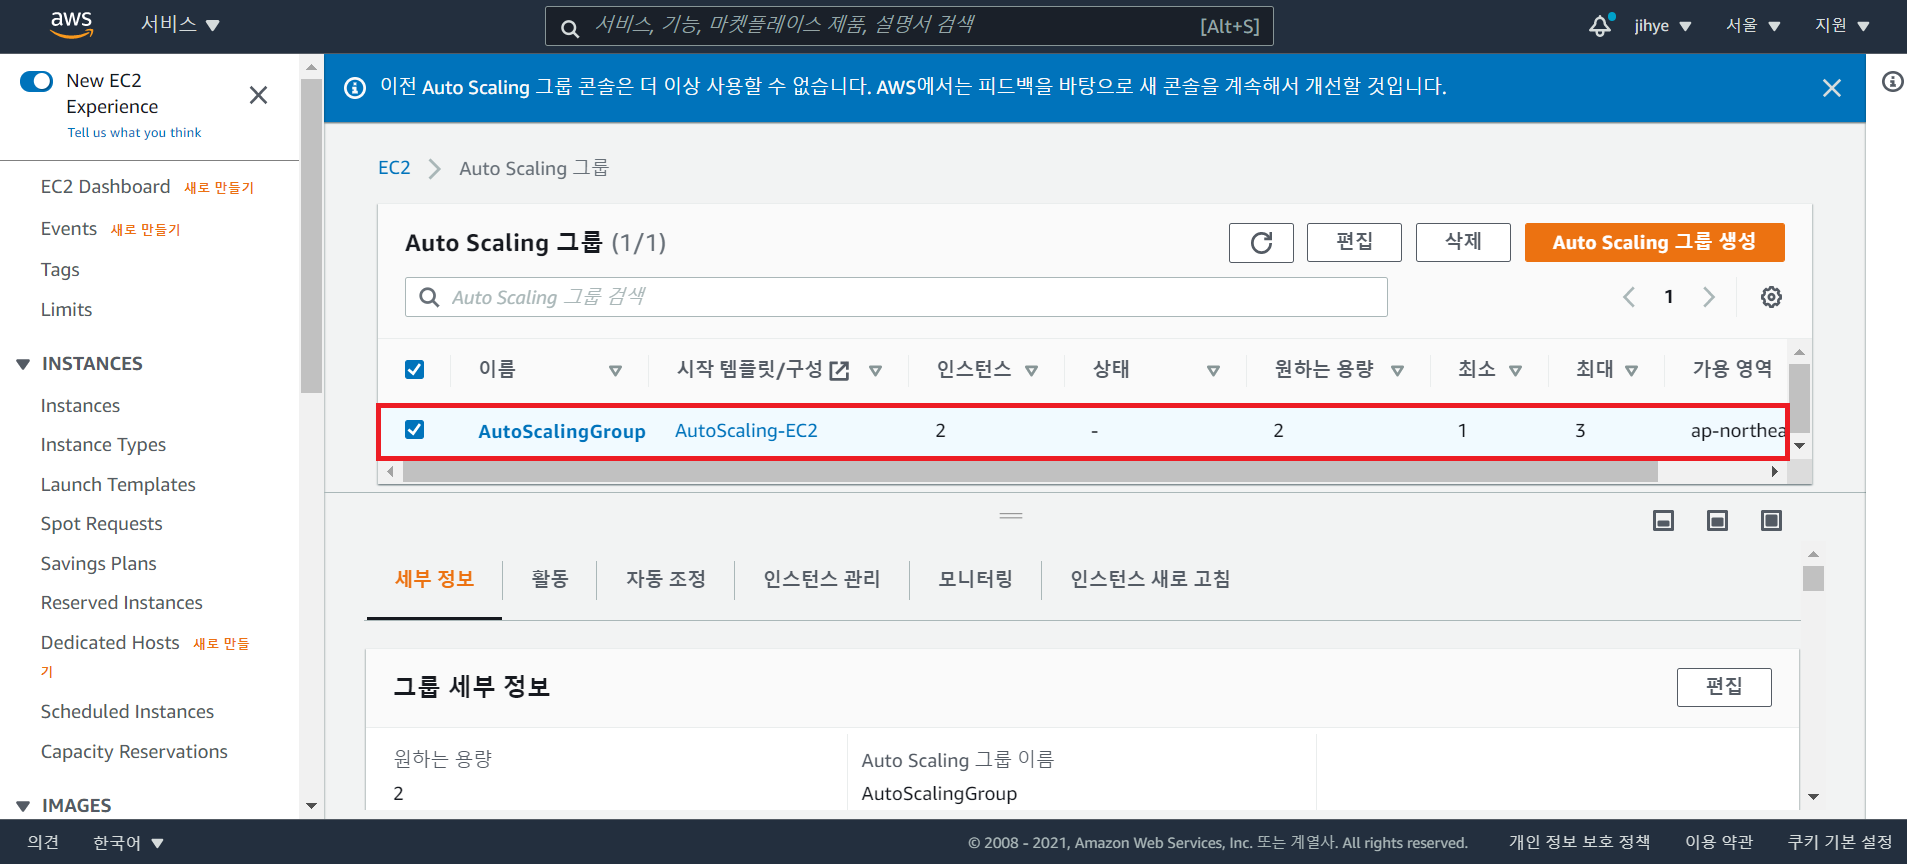1907x864 pixels.
Task: Go to next page arrow in pagination
Action: [x=1709, y=297]
